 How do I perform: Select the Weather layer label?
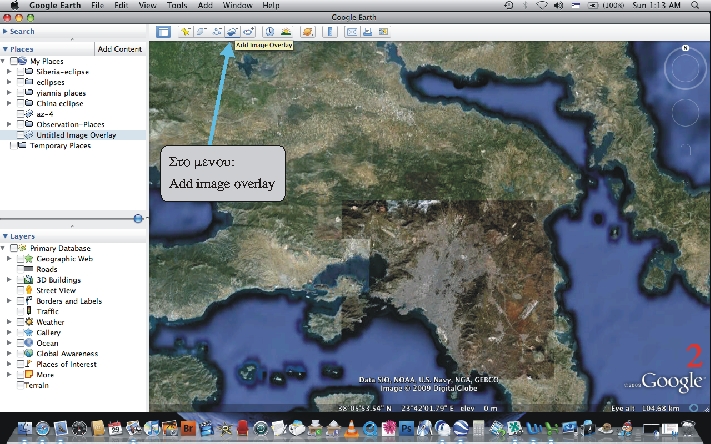click(x=50, y=322)
